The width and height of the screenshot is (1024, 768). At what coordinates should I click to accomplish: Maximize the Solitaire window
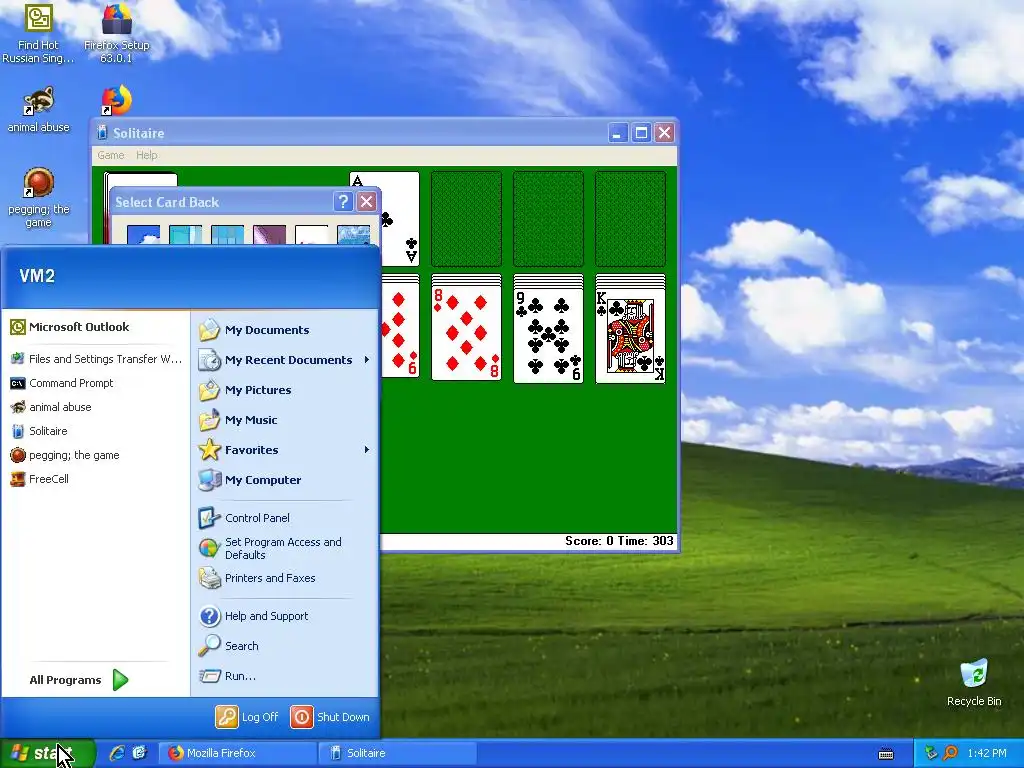click(x=641, y=133)
